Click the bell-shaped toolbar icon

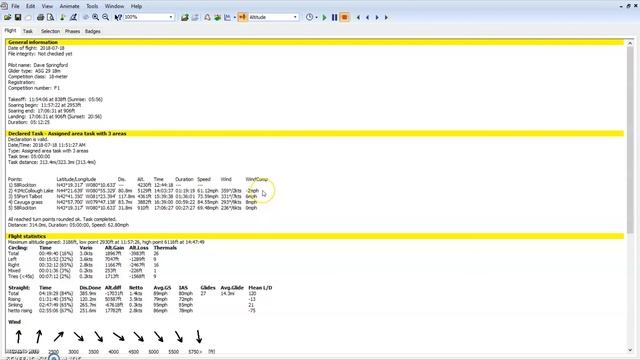(207, 17)
